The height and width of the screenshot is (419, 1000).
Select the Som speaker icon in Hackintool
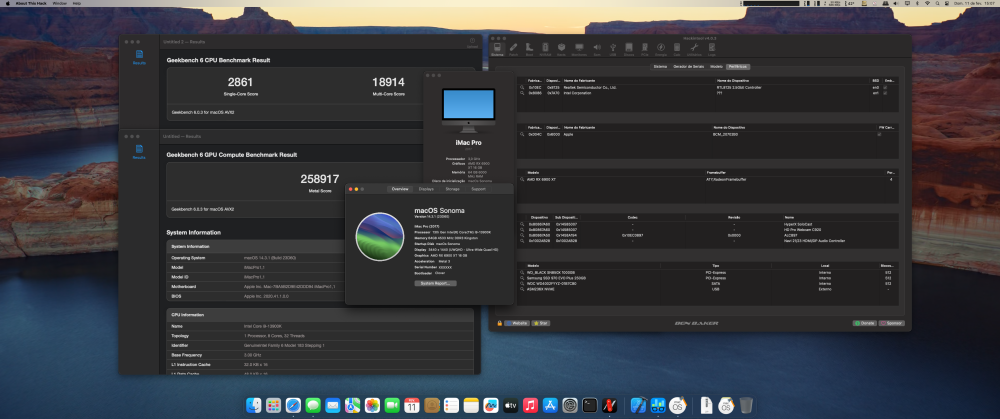597,48
